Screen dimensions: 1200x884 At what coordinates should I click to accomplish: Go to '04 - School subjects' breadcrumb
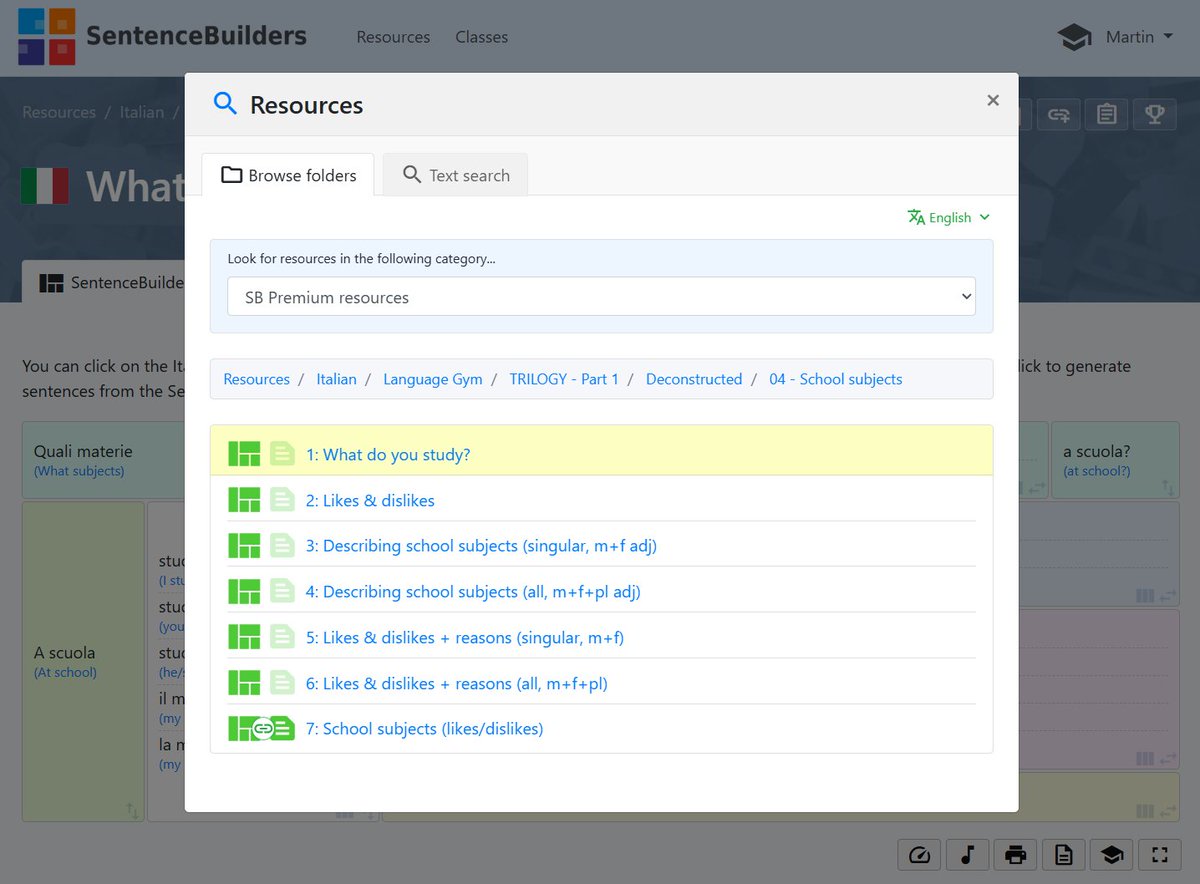point(835,379)
